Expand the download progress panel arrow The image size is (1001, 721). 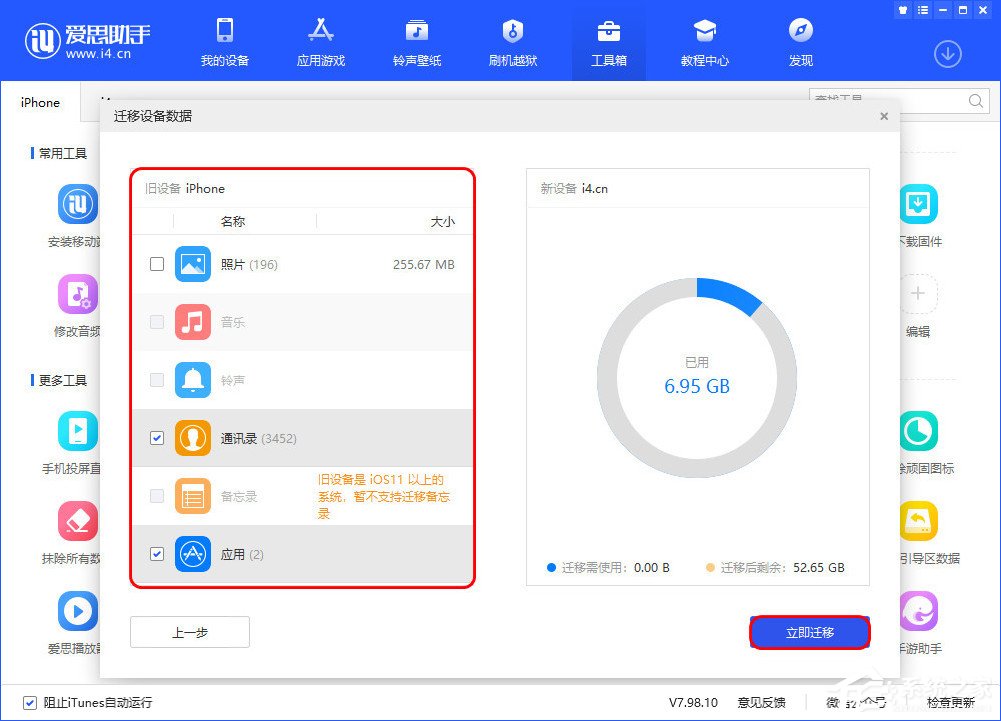(x=947, y=54)
